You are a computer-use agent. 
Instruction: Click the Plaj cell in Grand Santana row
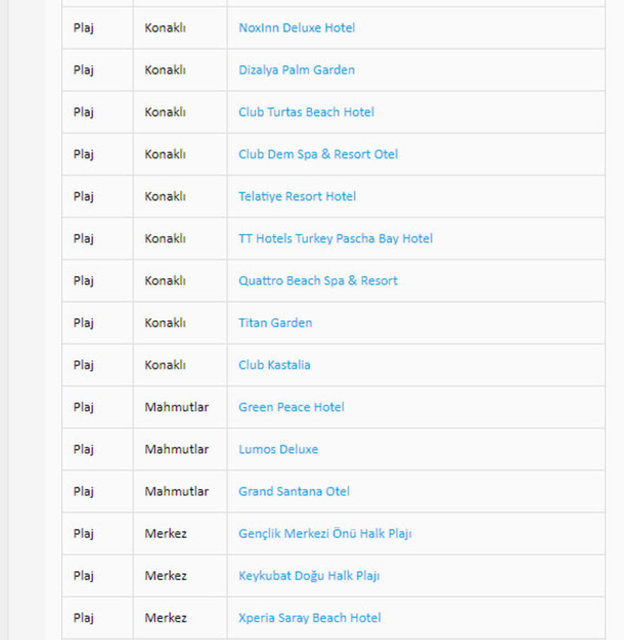[x=83, y=491]
